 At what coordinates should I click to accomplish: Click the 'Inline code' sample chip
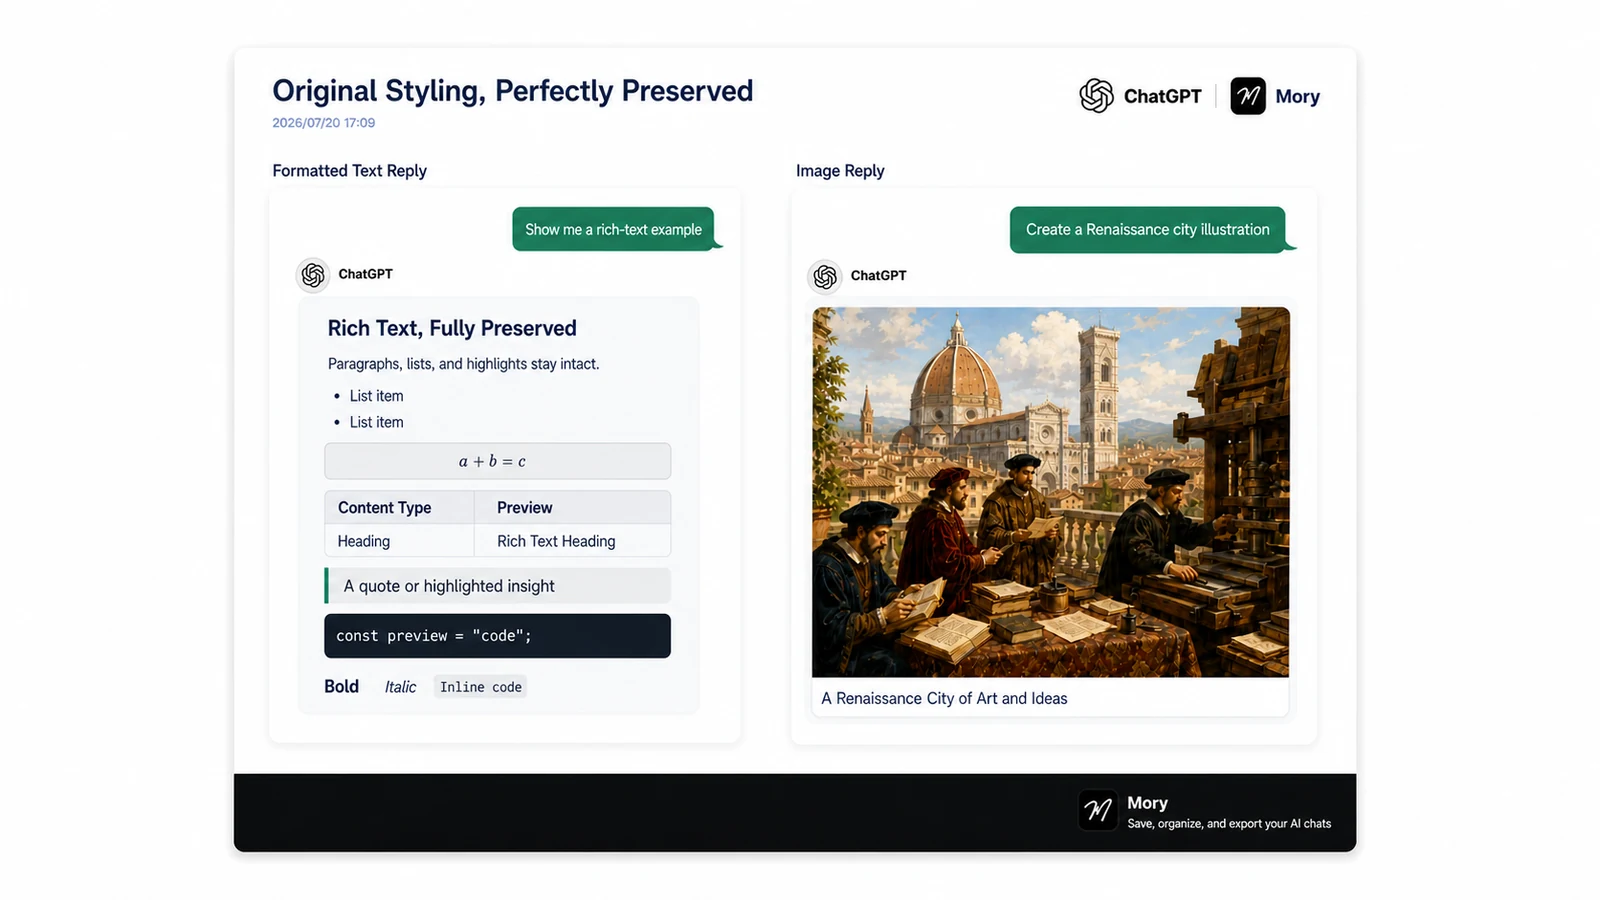click(x=481, y=687)
